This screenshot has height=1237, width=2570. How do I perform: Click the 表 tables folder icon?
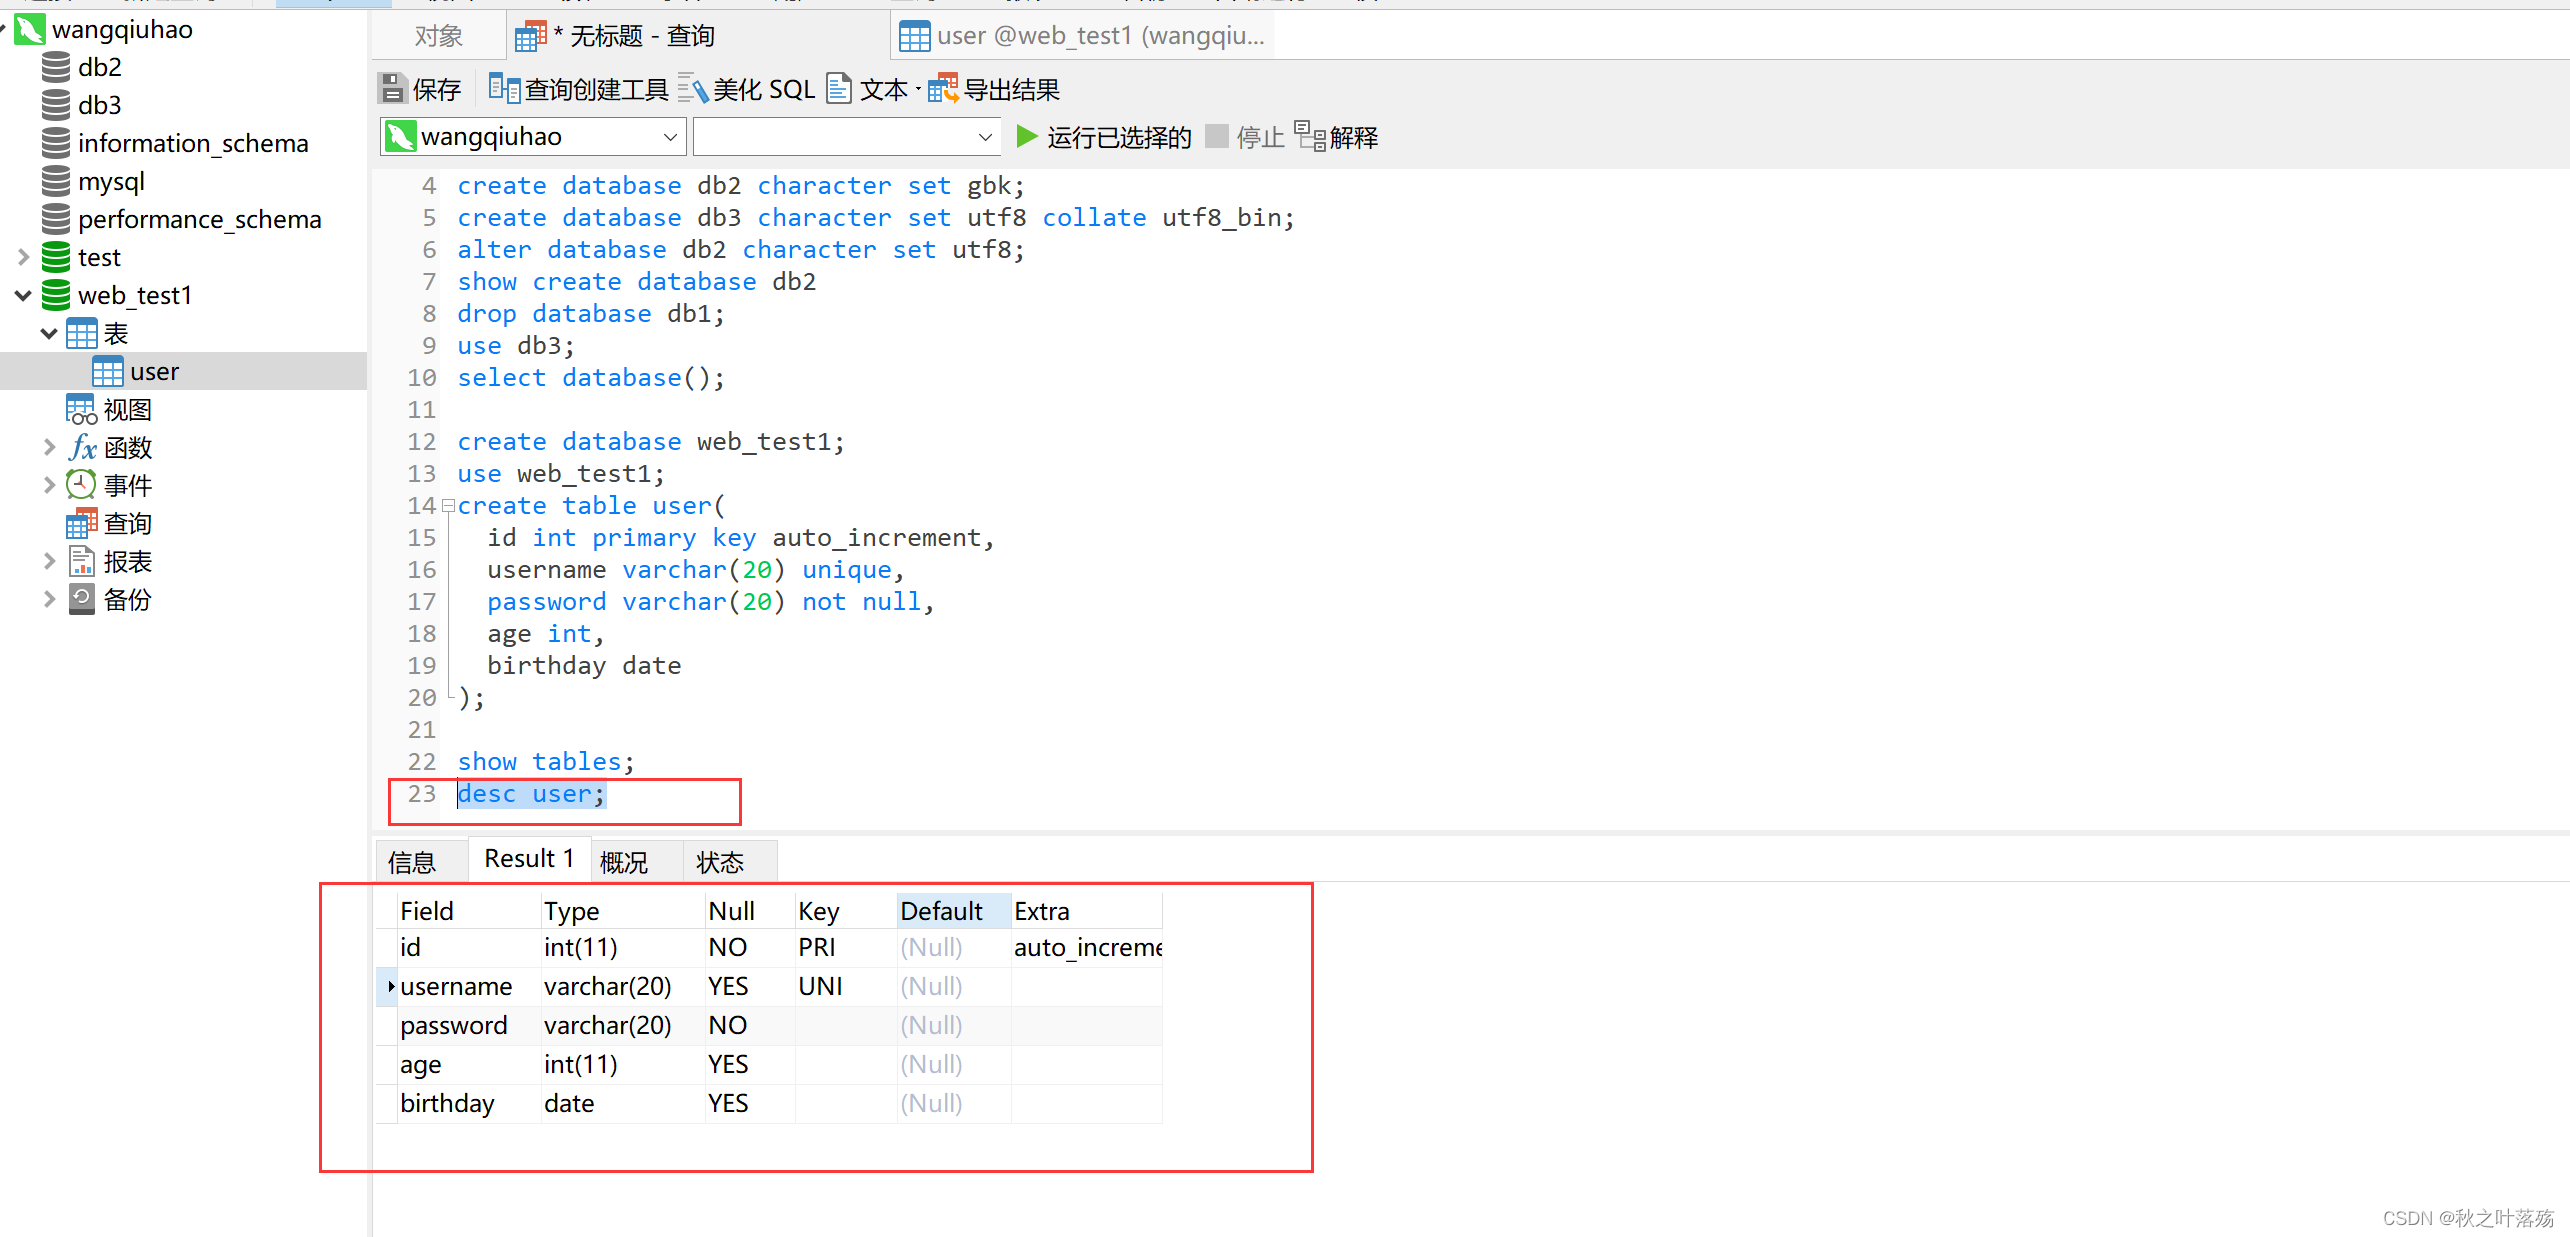82,333
